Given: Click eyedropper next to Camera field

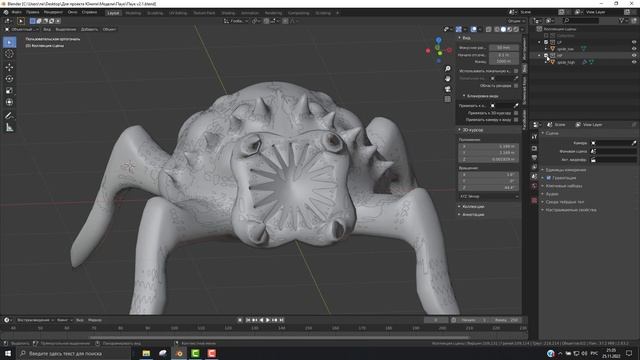Looking at the screenshot, I should [633, 143].
